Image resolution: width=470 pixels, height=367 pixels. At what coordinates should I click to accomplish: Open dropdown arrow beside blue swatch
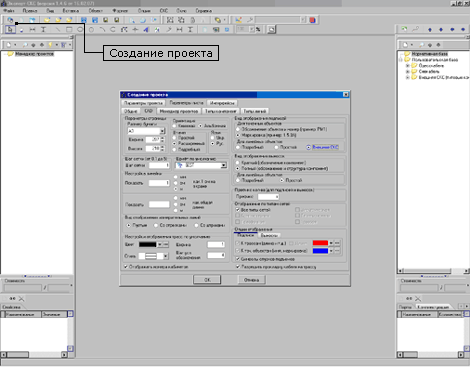331,251
